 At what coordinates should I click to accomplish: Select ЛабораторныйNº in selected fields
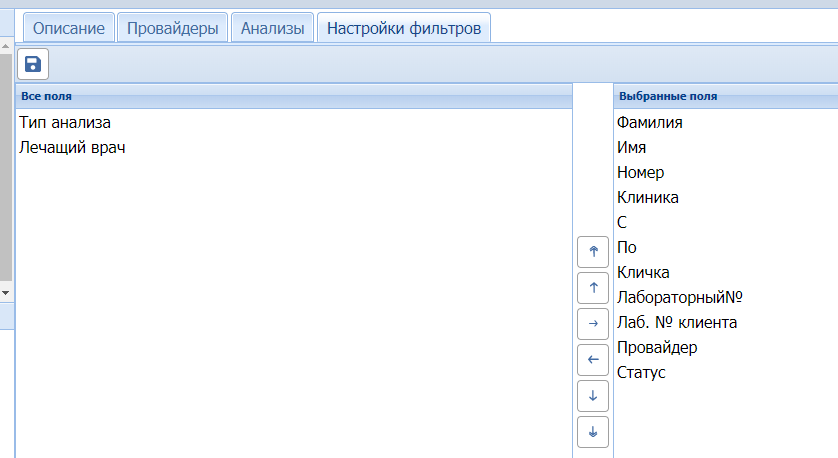[x=680, y=298]
